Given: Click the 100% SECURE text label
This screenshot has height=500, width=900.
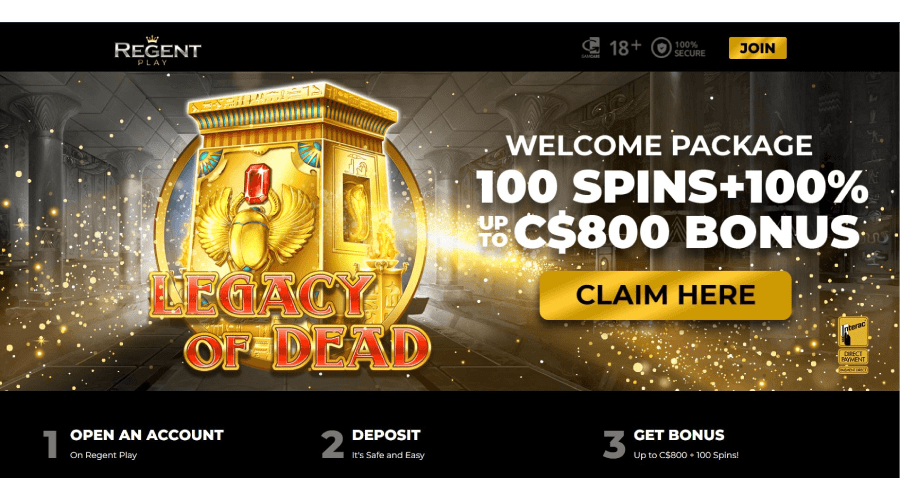Looking at the screenshot, I should click(689, 49).
